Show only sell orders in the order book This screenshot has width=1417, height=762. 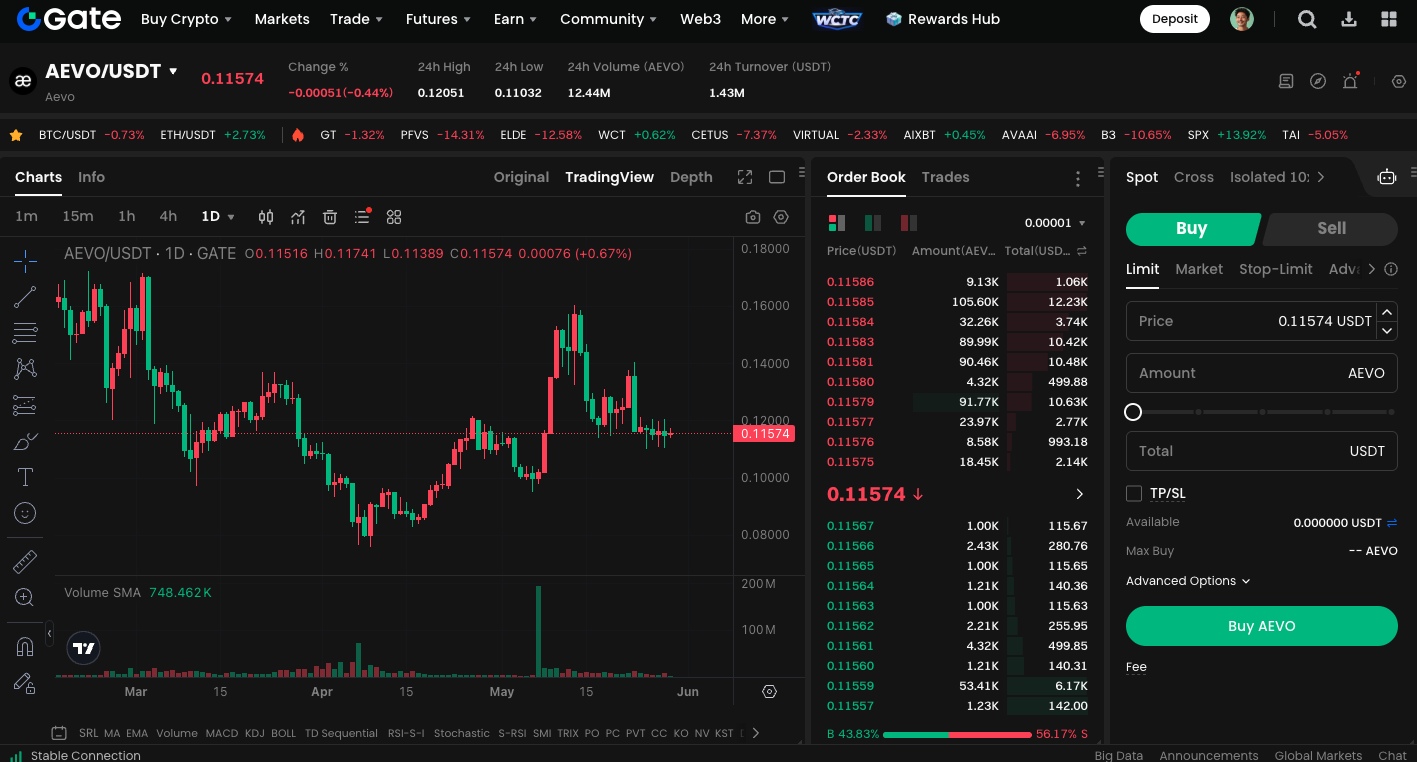pyautogui.click(x=908, y=223)
